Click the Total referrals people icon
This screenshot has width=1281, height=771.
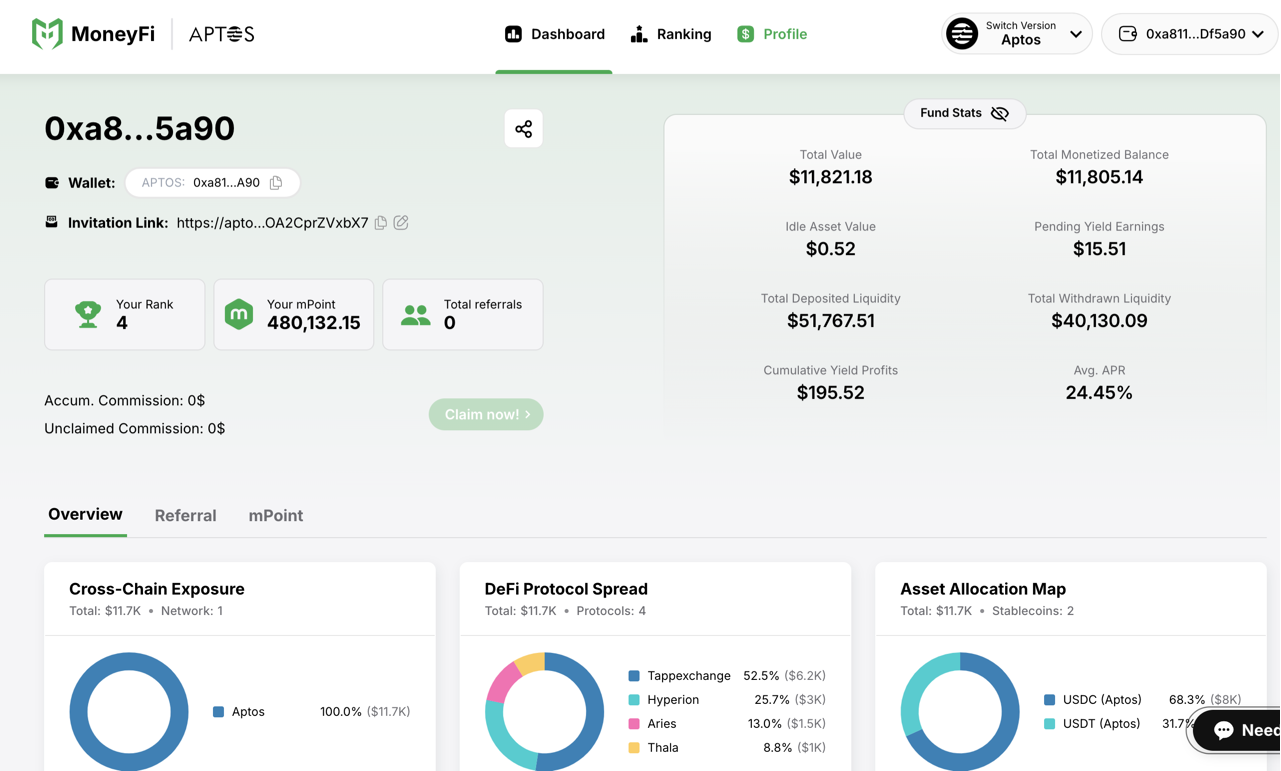(415, 314)
